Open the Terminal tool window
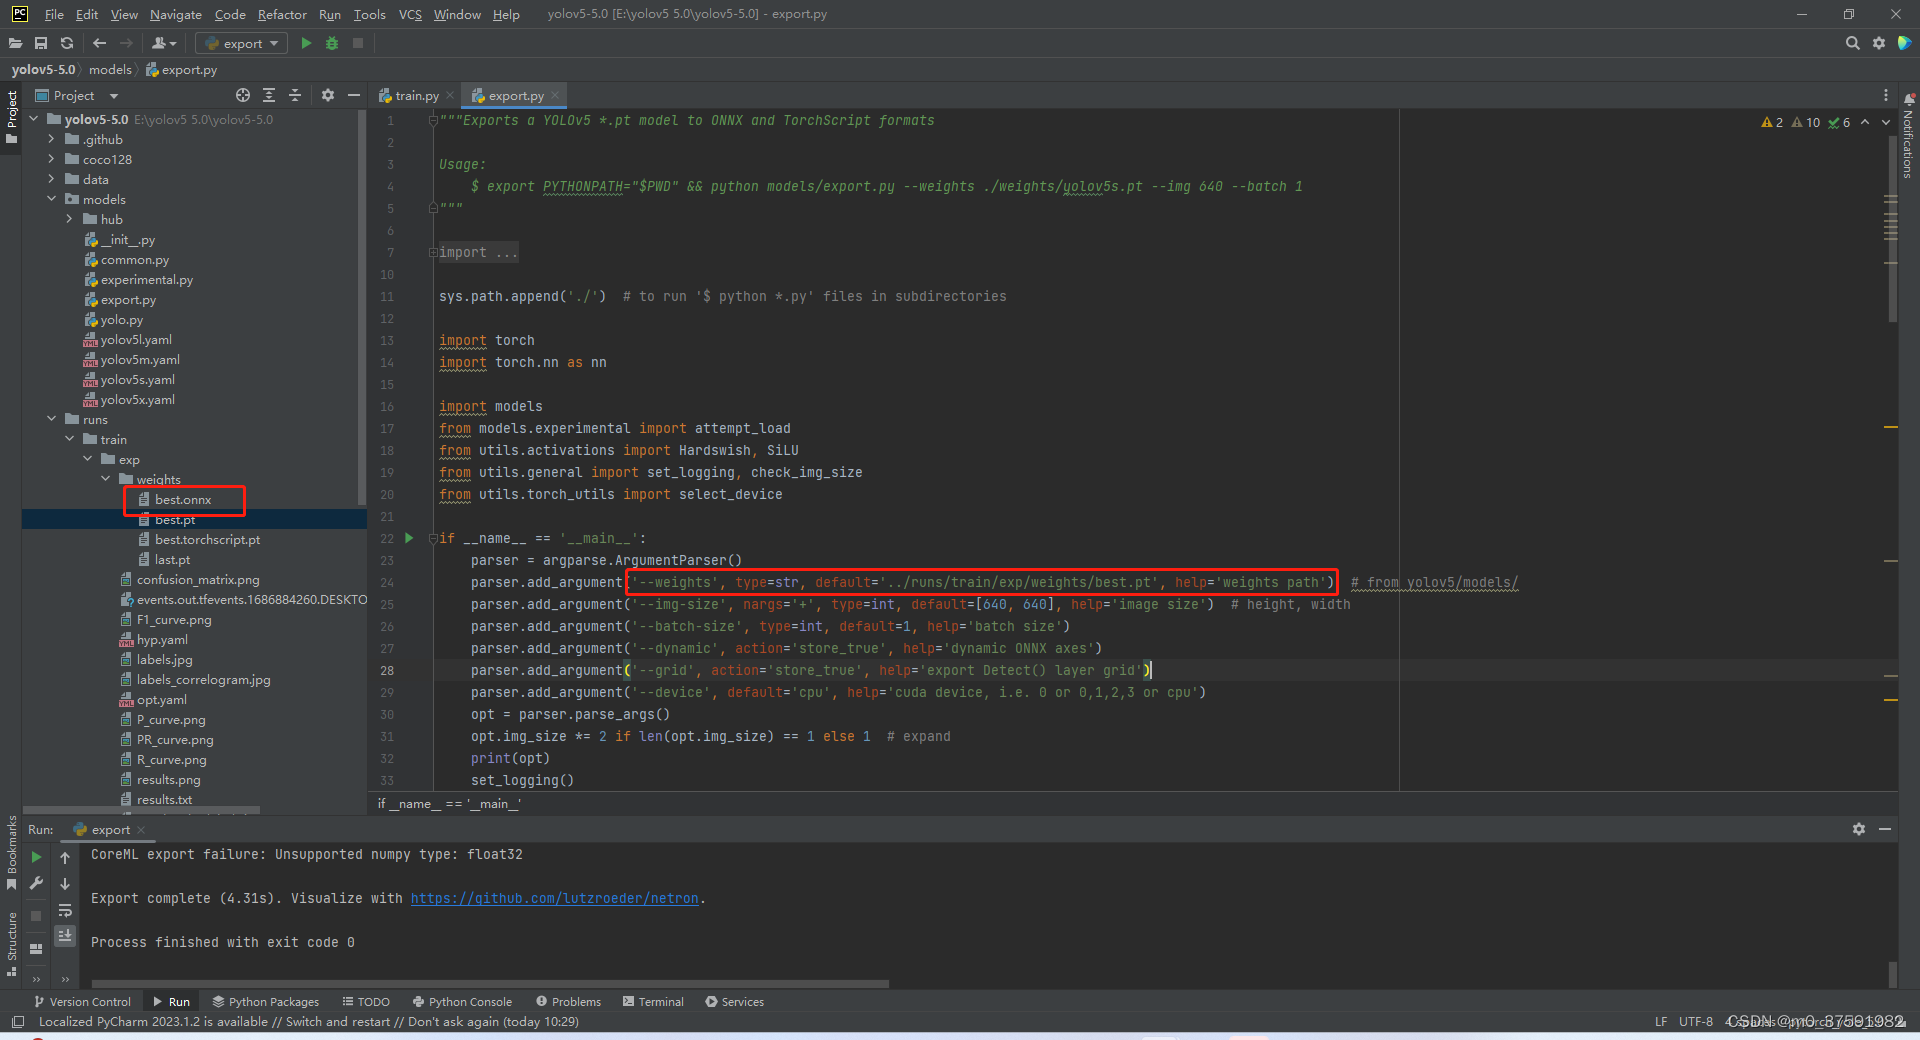 tap(653, 1001)
